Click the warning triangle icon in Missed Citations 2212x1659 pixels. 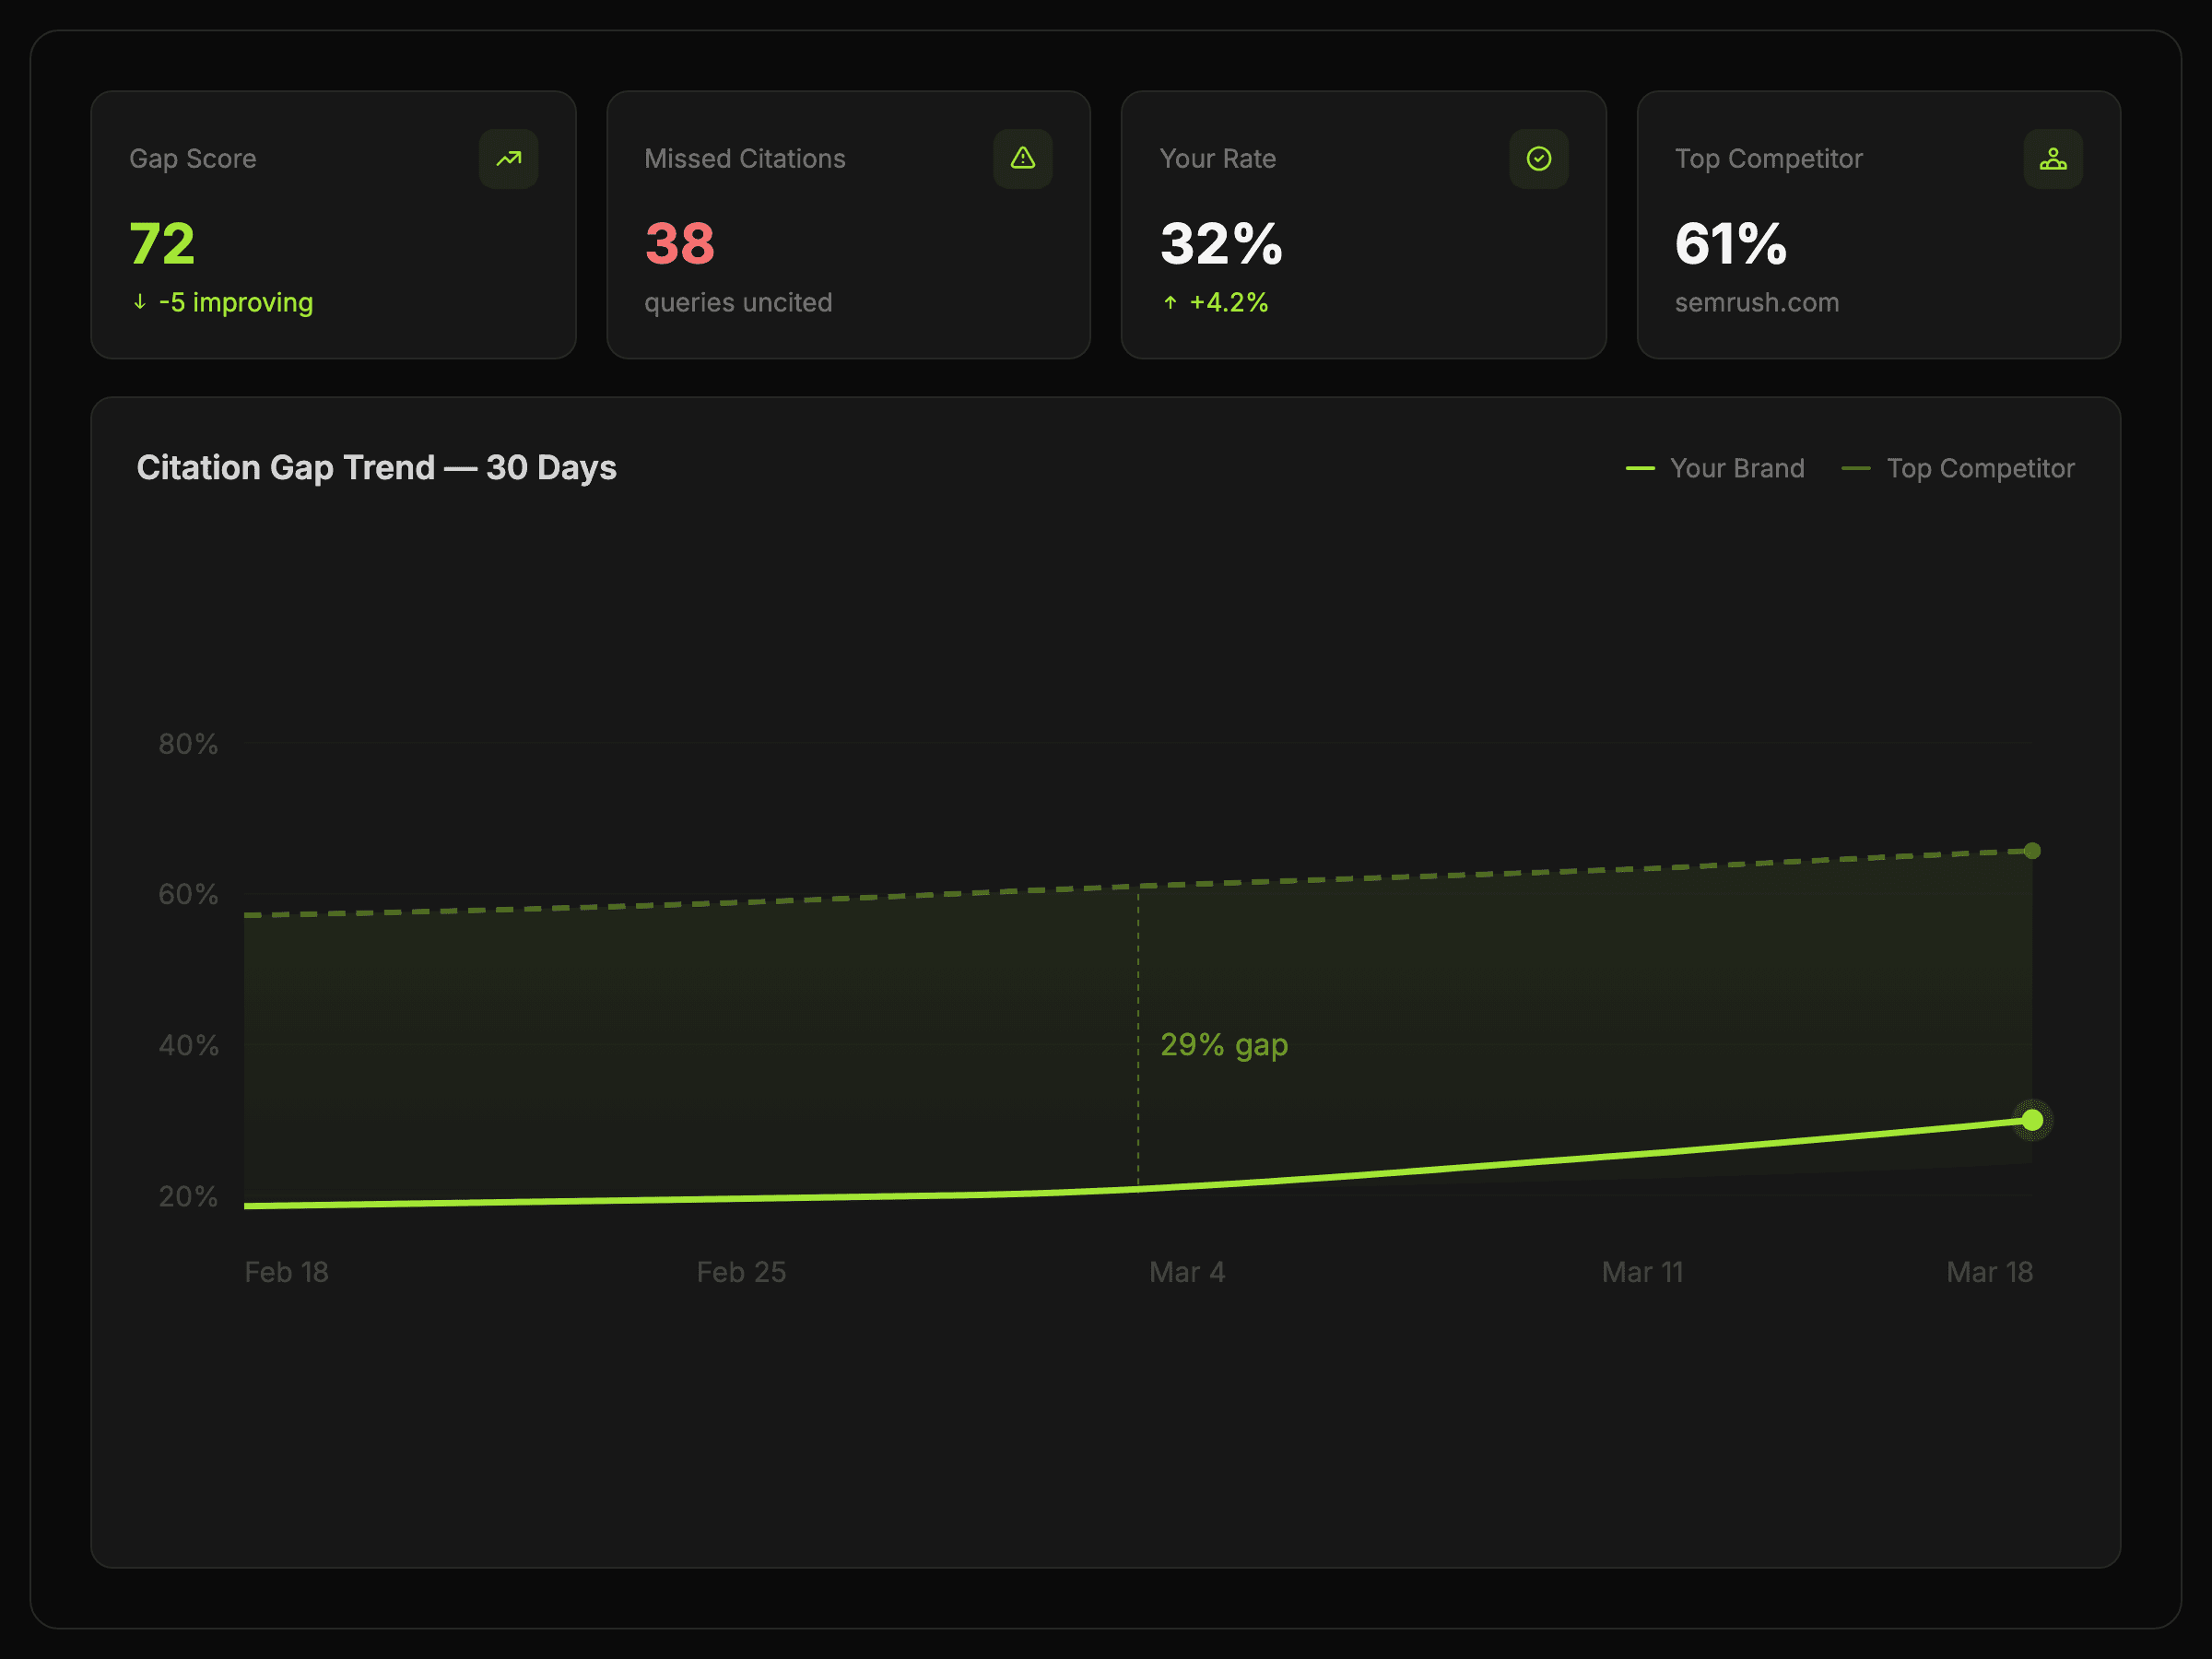coord(1022,158)
